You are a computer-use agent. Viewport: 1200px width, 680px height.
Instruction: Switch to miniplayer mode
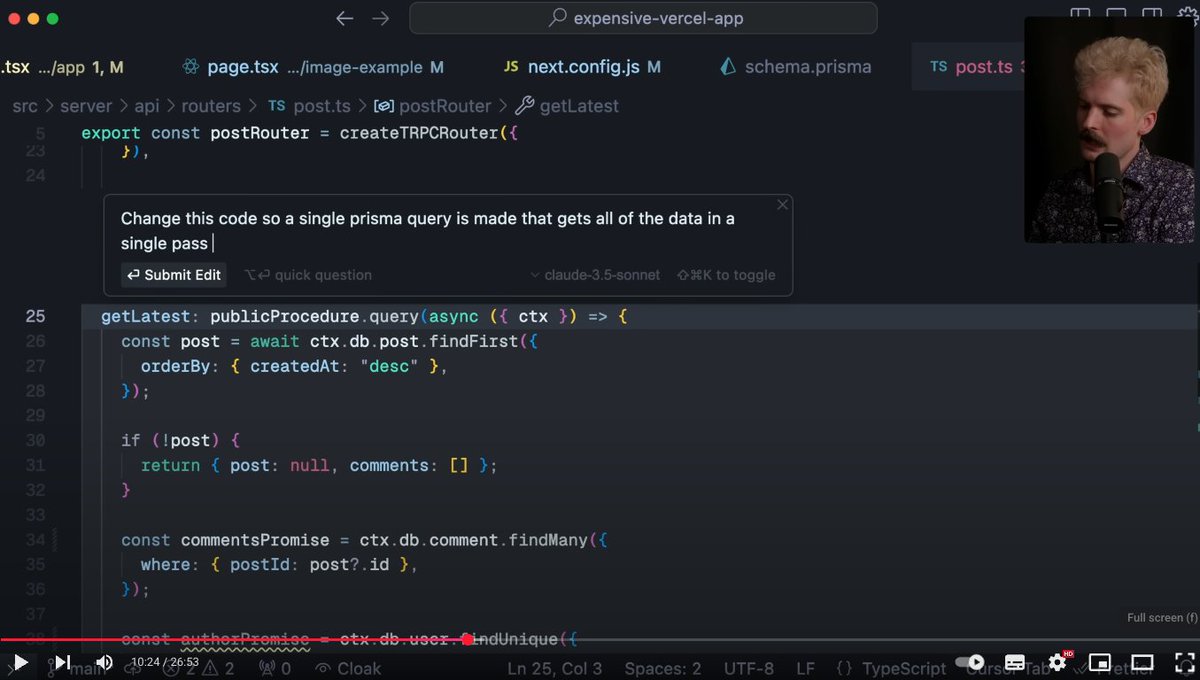click(1100, 662)
